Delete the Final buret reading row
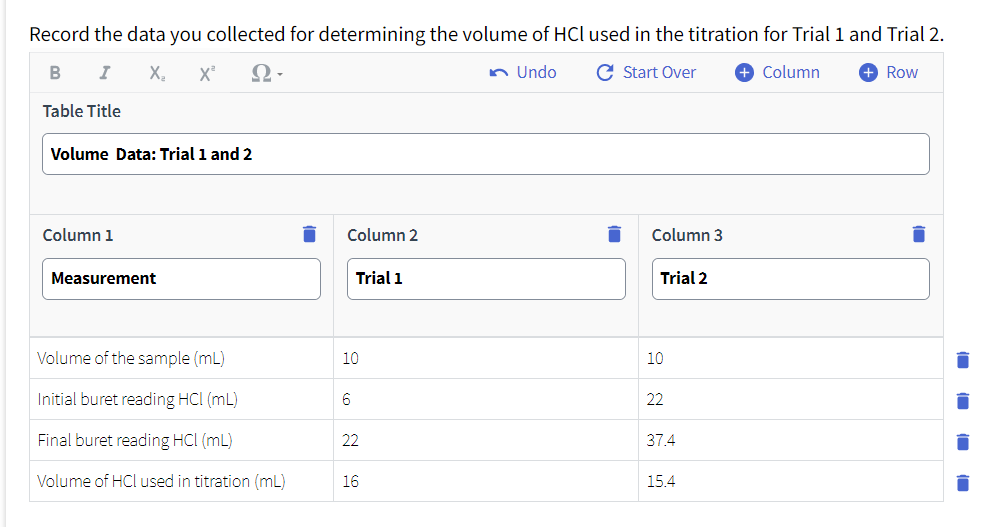Viewport: 991px width, 527px height. point(963,442)
